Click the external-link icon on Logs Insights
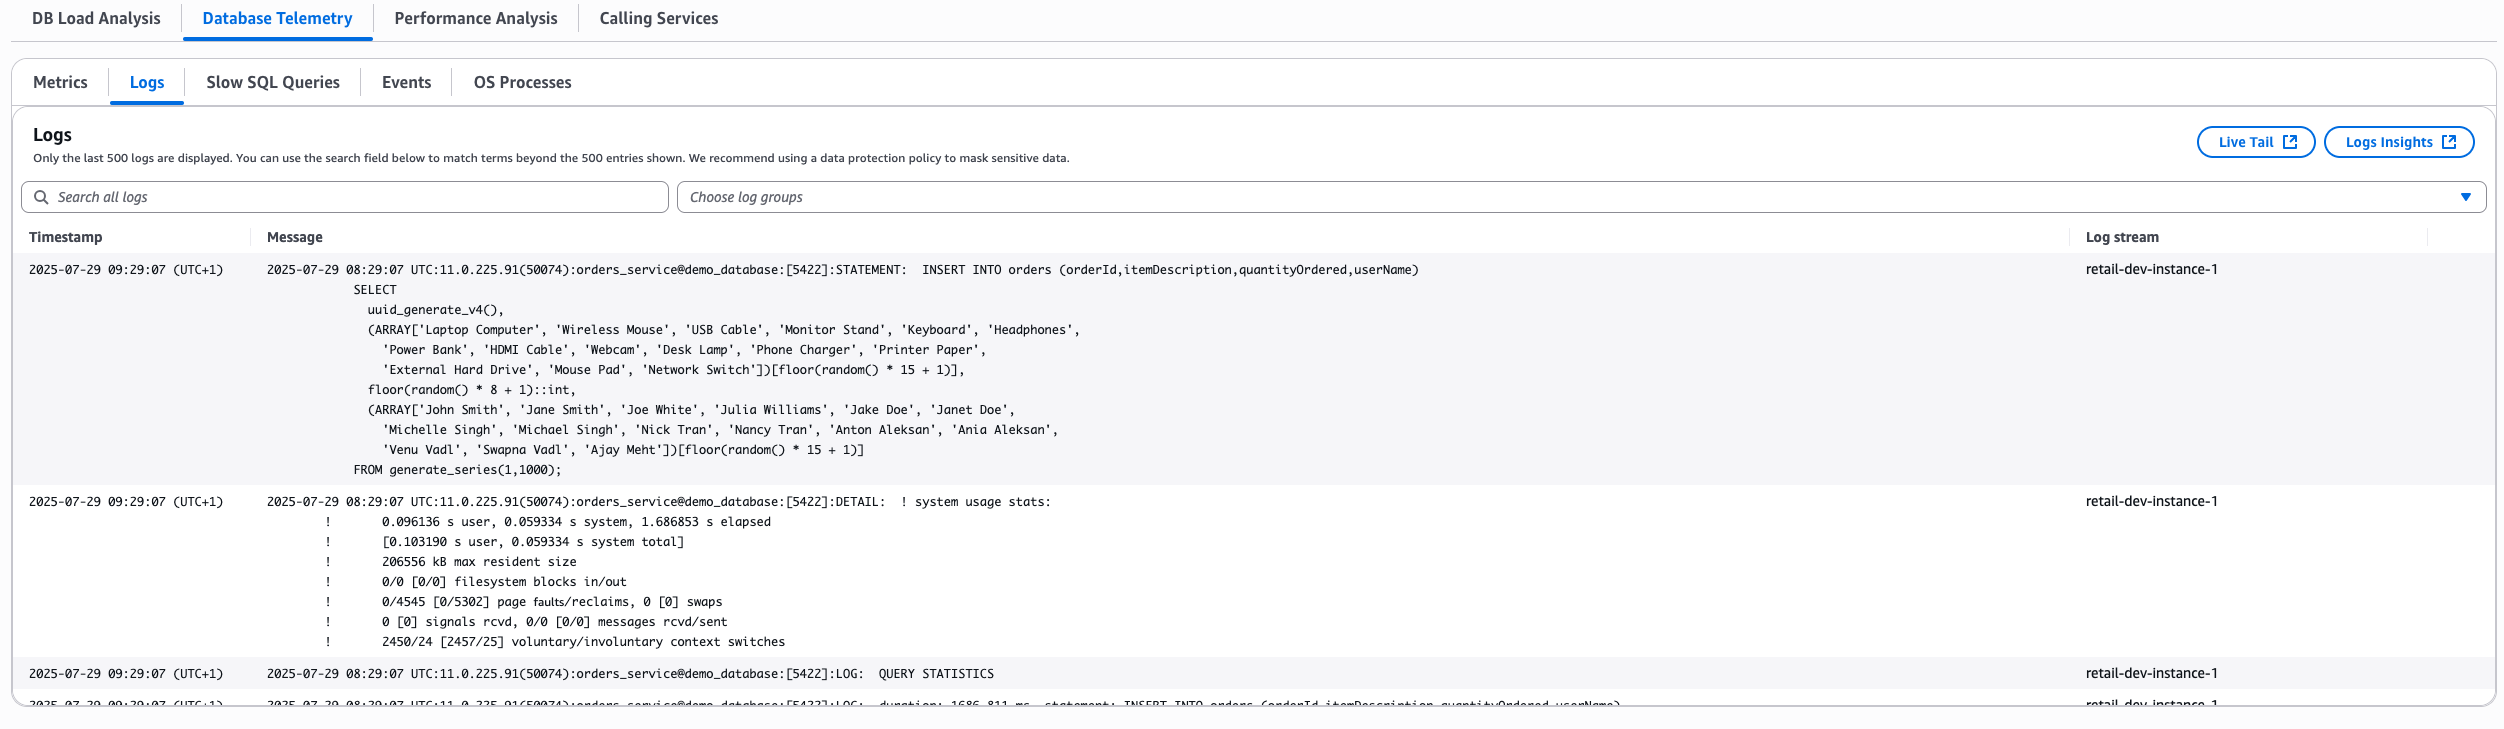Screen dimensions: 2504x729 tap(2449, 142)
